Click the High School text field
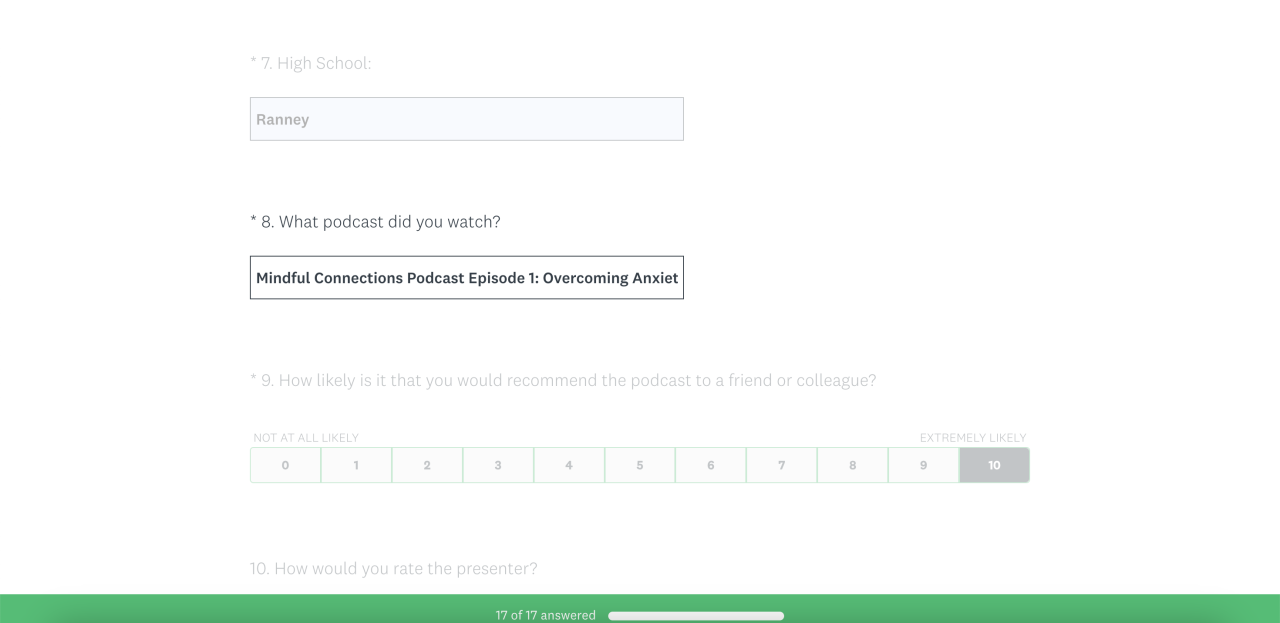 (x=466, y=119)
